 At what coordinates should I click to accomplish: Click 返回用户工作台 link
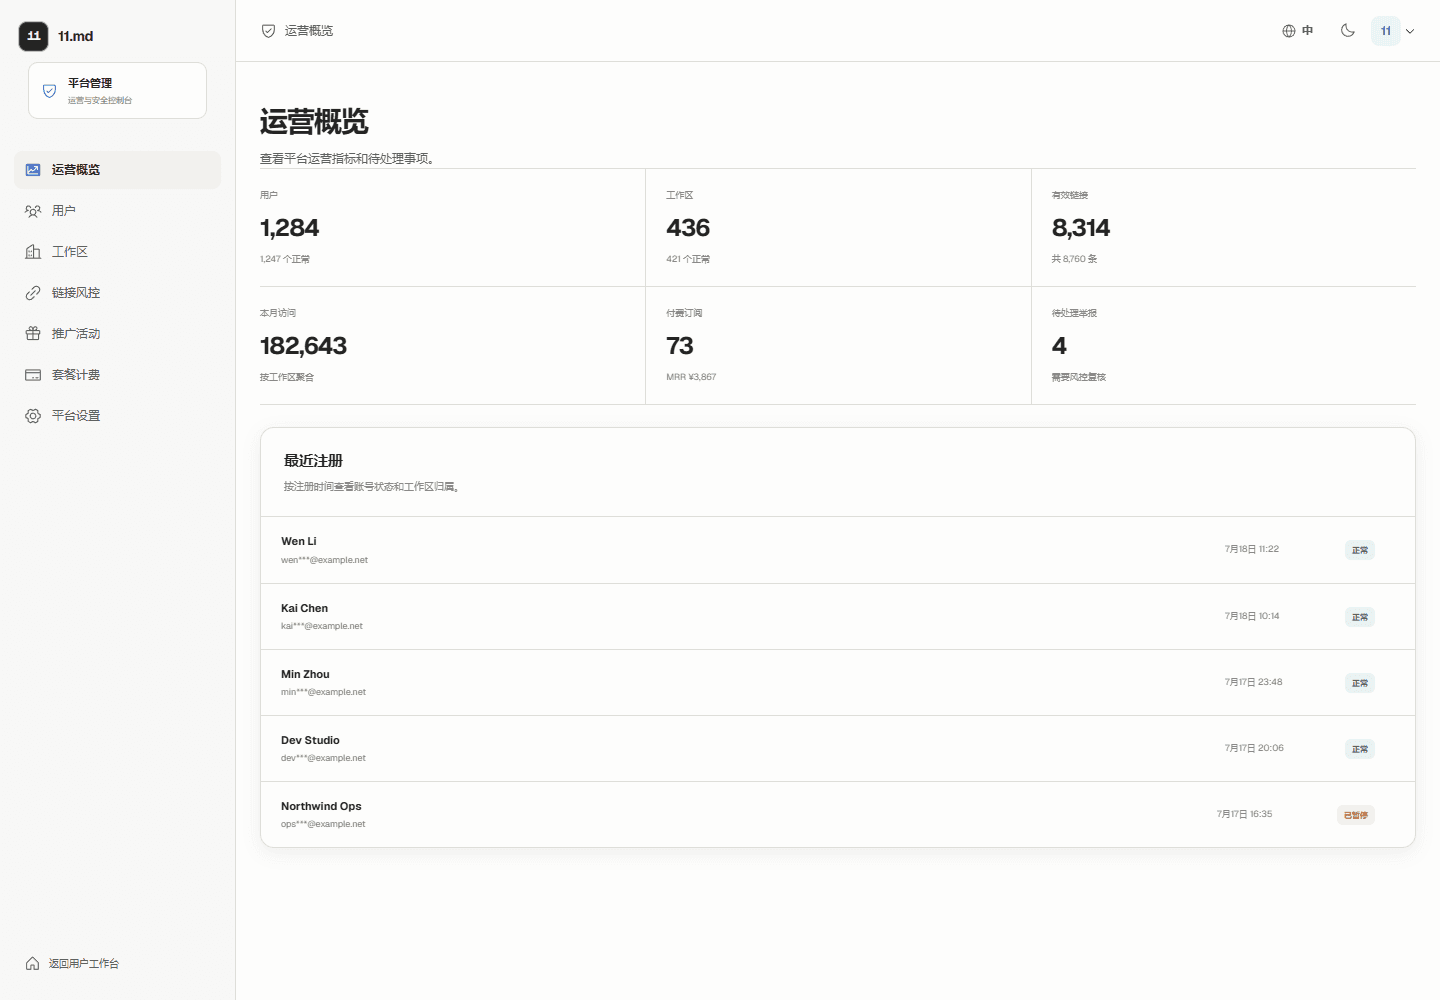84,964
